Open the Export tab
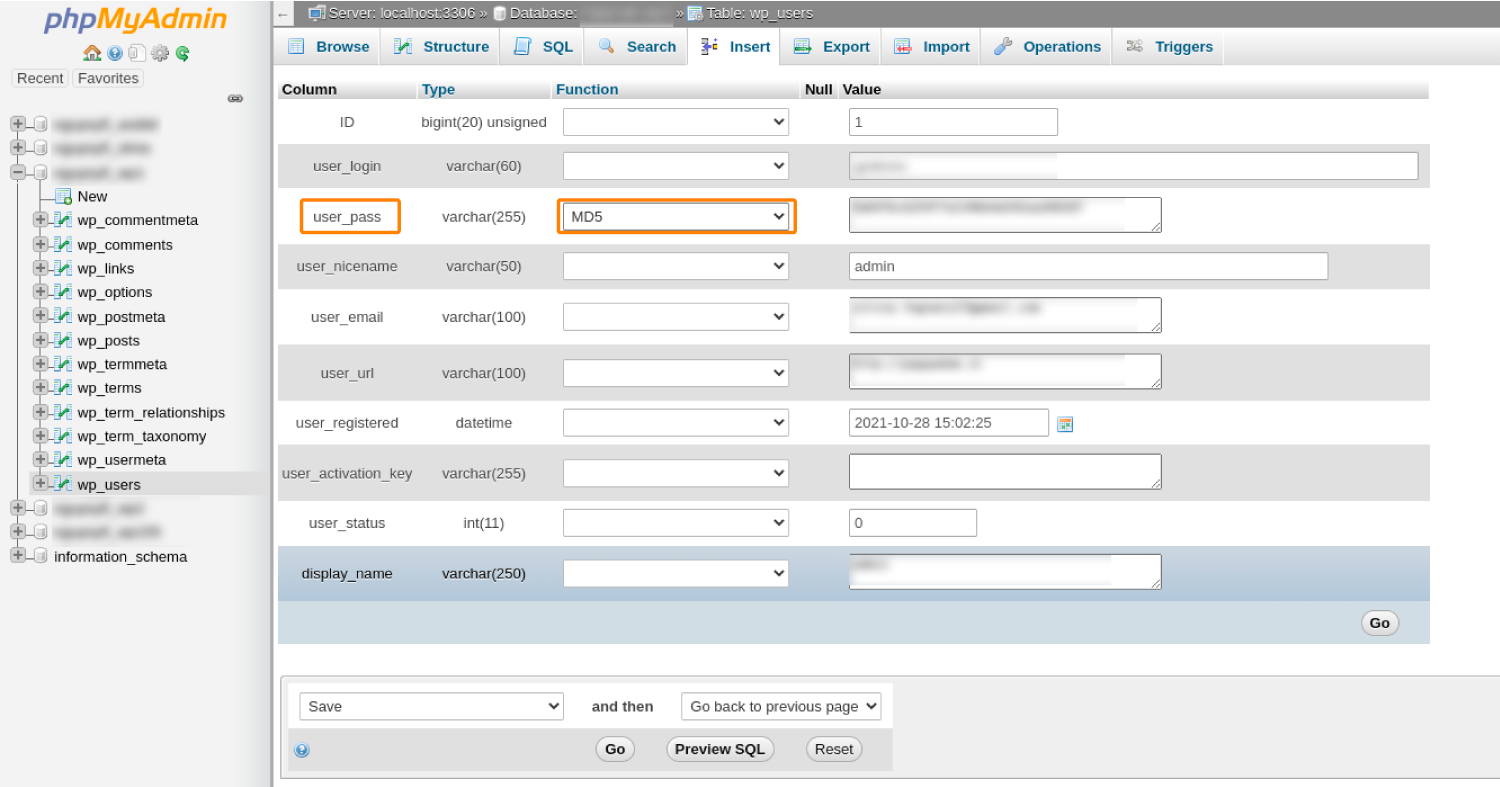This screenshot has width=1500, height=787. (x=831, y=47)
